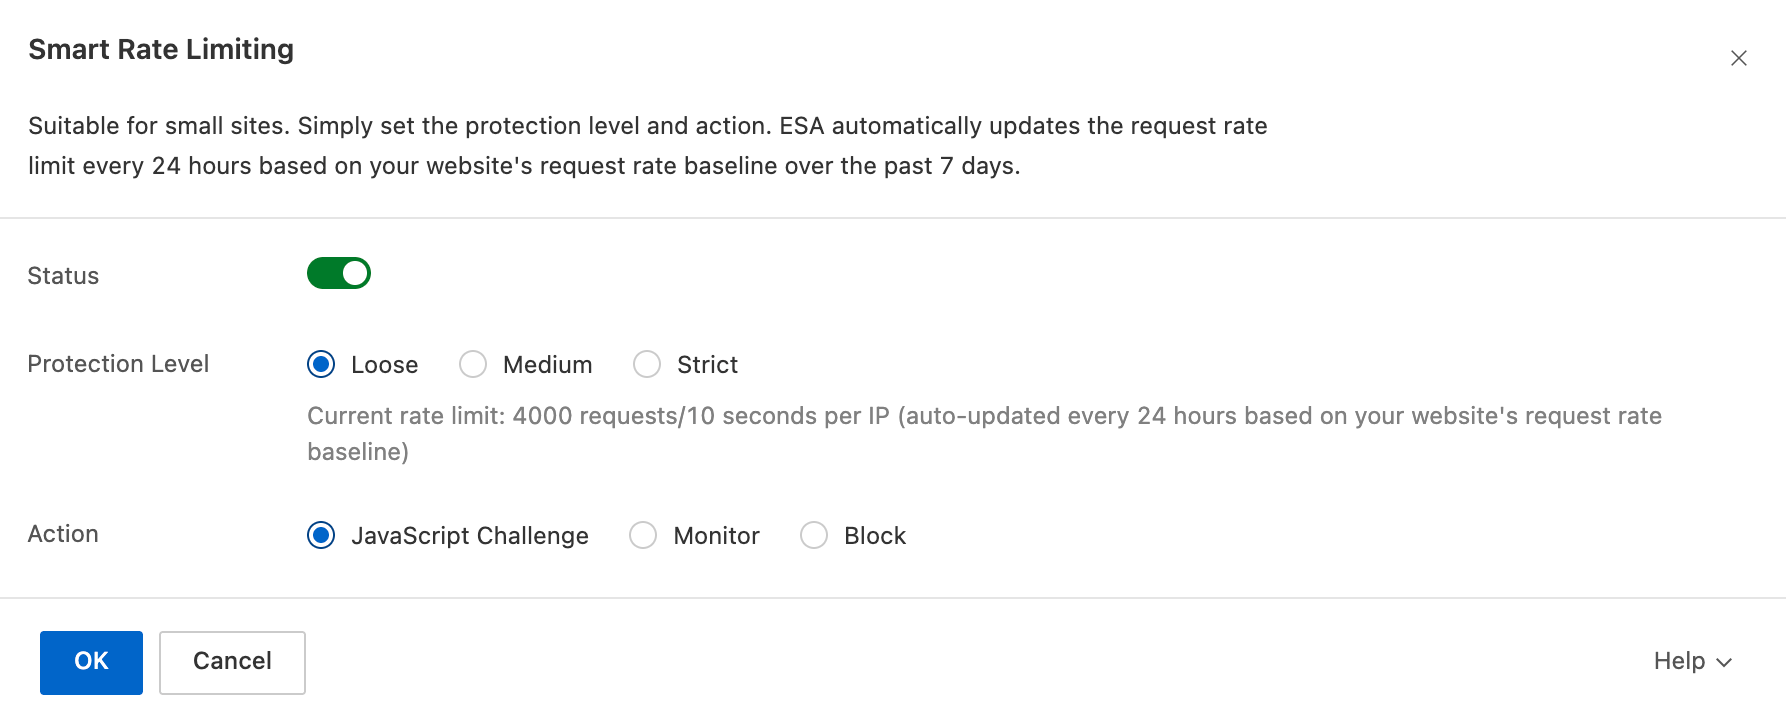Viewport: 1786px width, 714px height.
Task: Select the Loose protection level
Action: [321, 364]
